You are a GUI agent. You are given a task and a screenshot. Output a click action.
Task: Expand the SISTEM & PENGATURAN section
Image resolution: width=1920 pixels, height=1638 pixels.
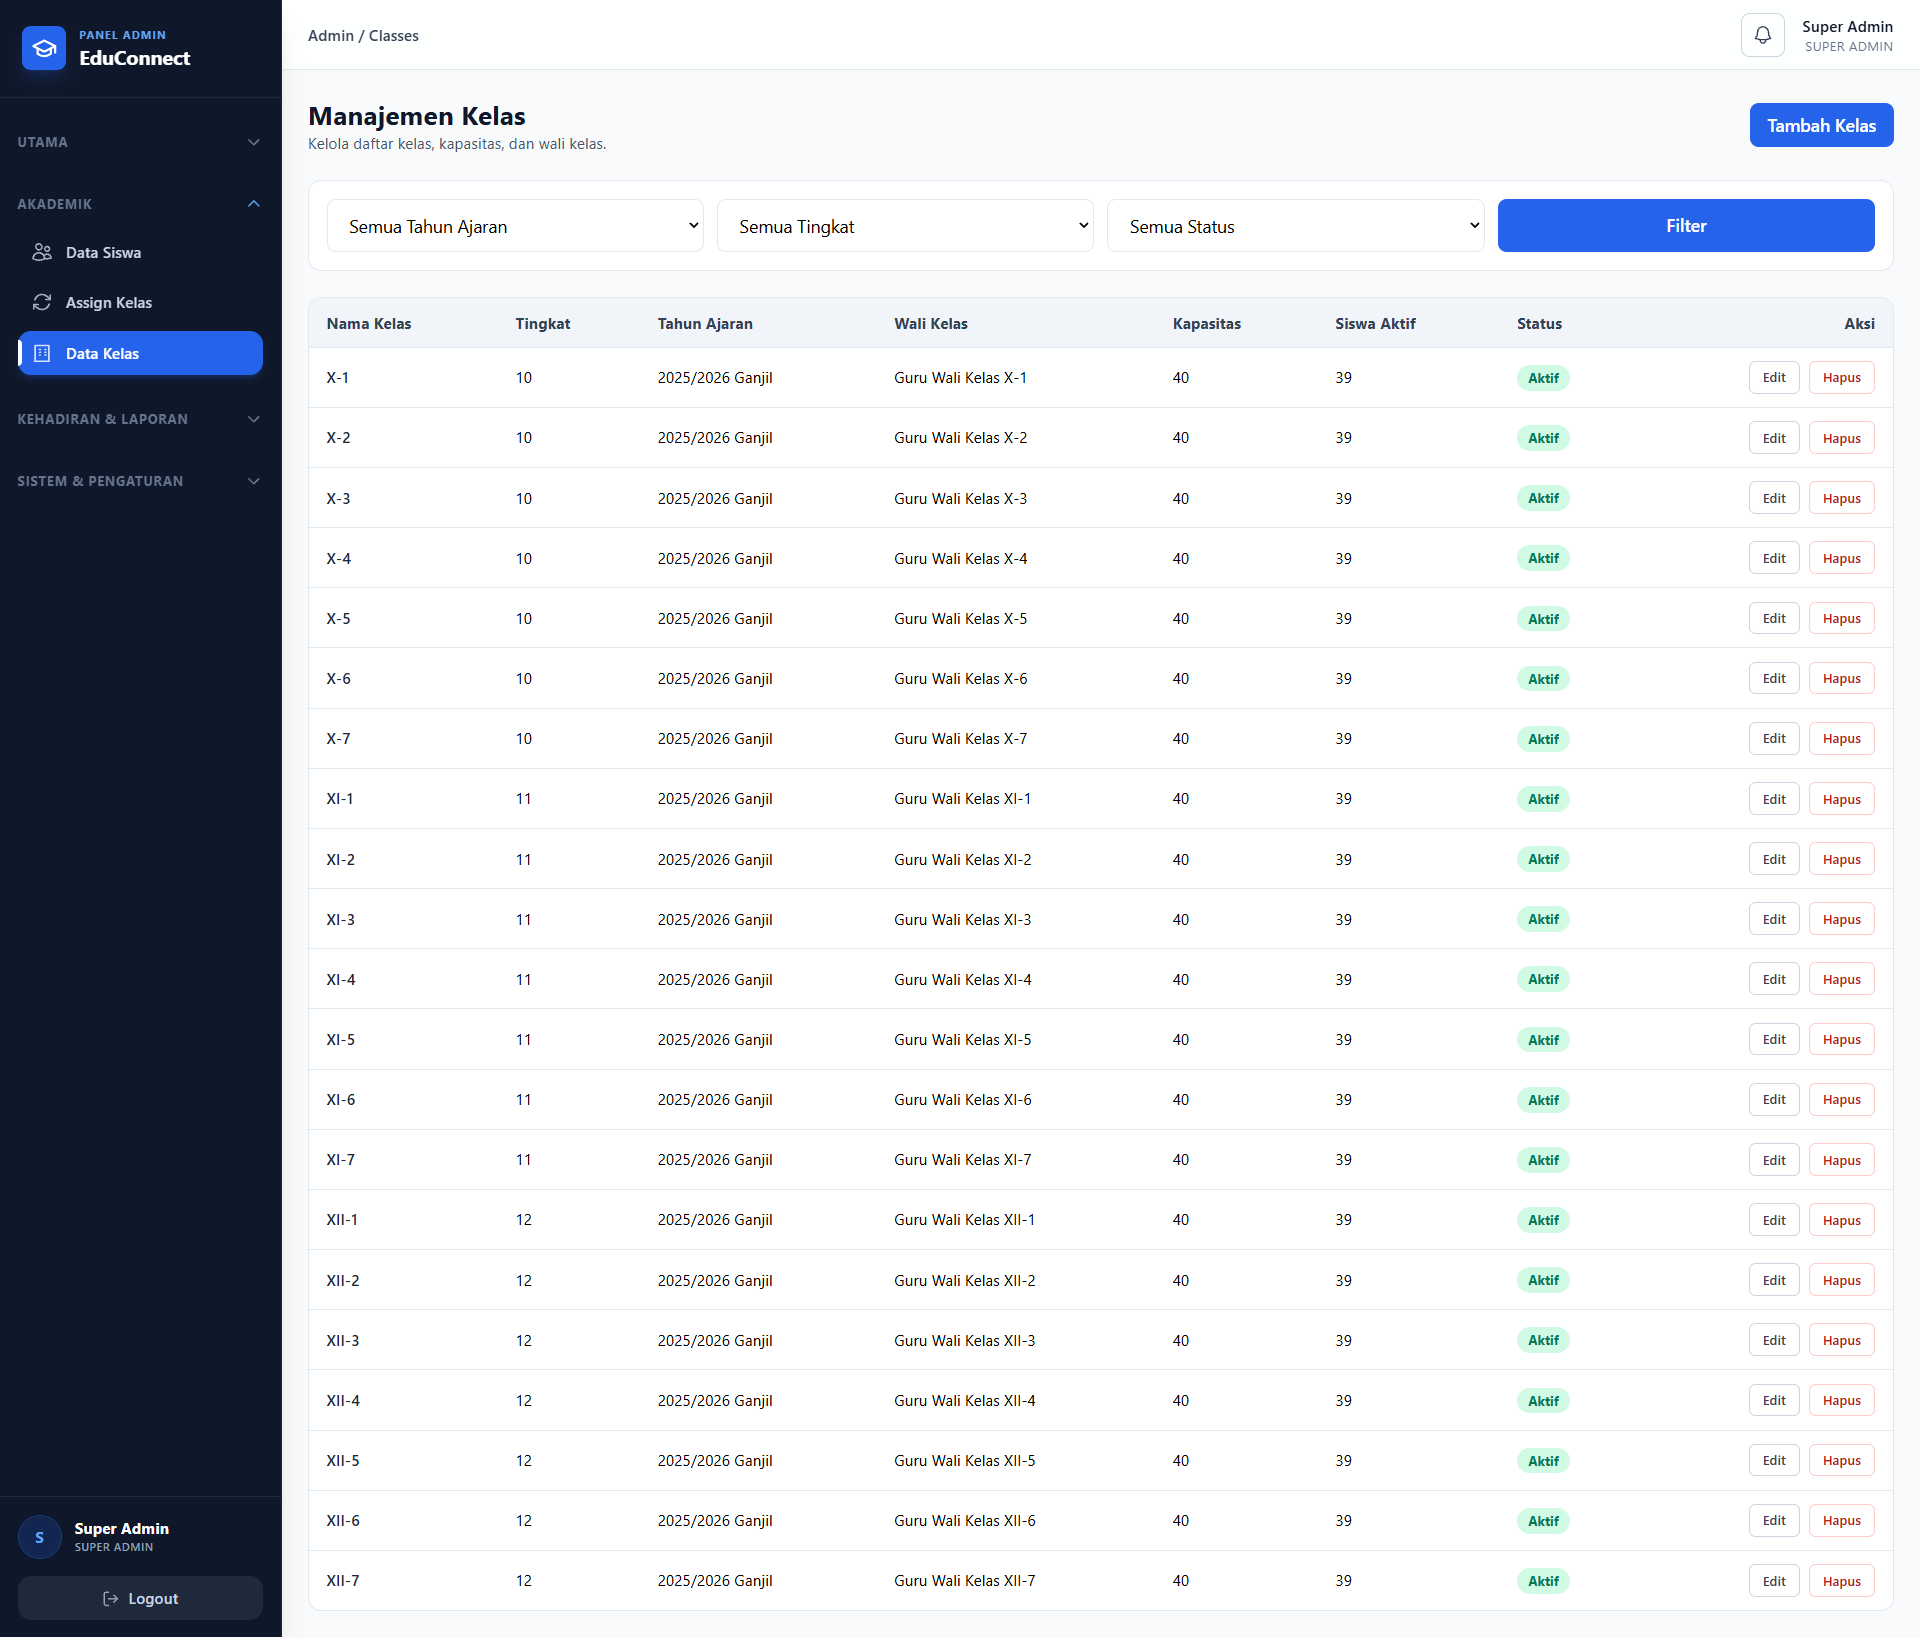point(140,481)
